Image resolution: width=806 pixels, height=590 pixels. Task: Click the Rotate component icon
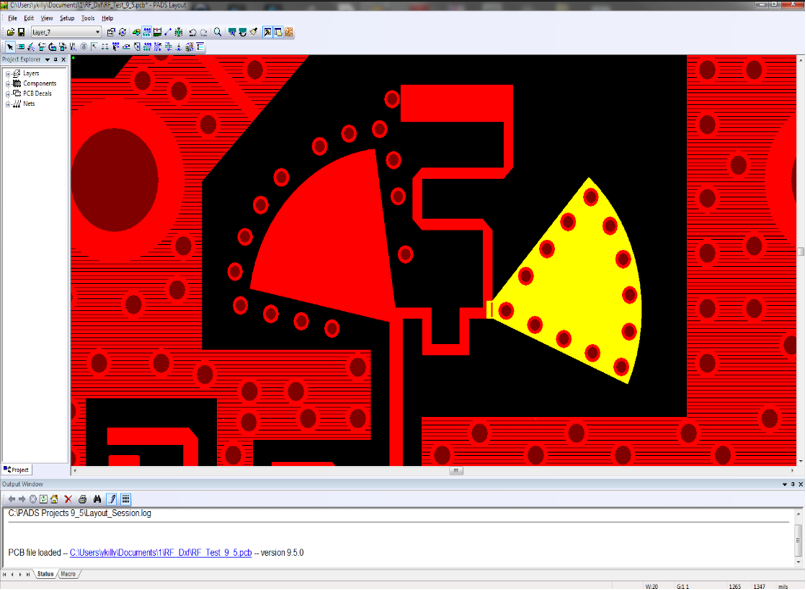pyautogui.click(x=42, y=47)
